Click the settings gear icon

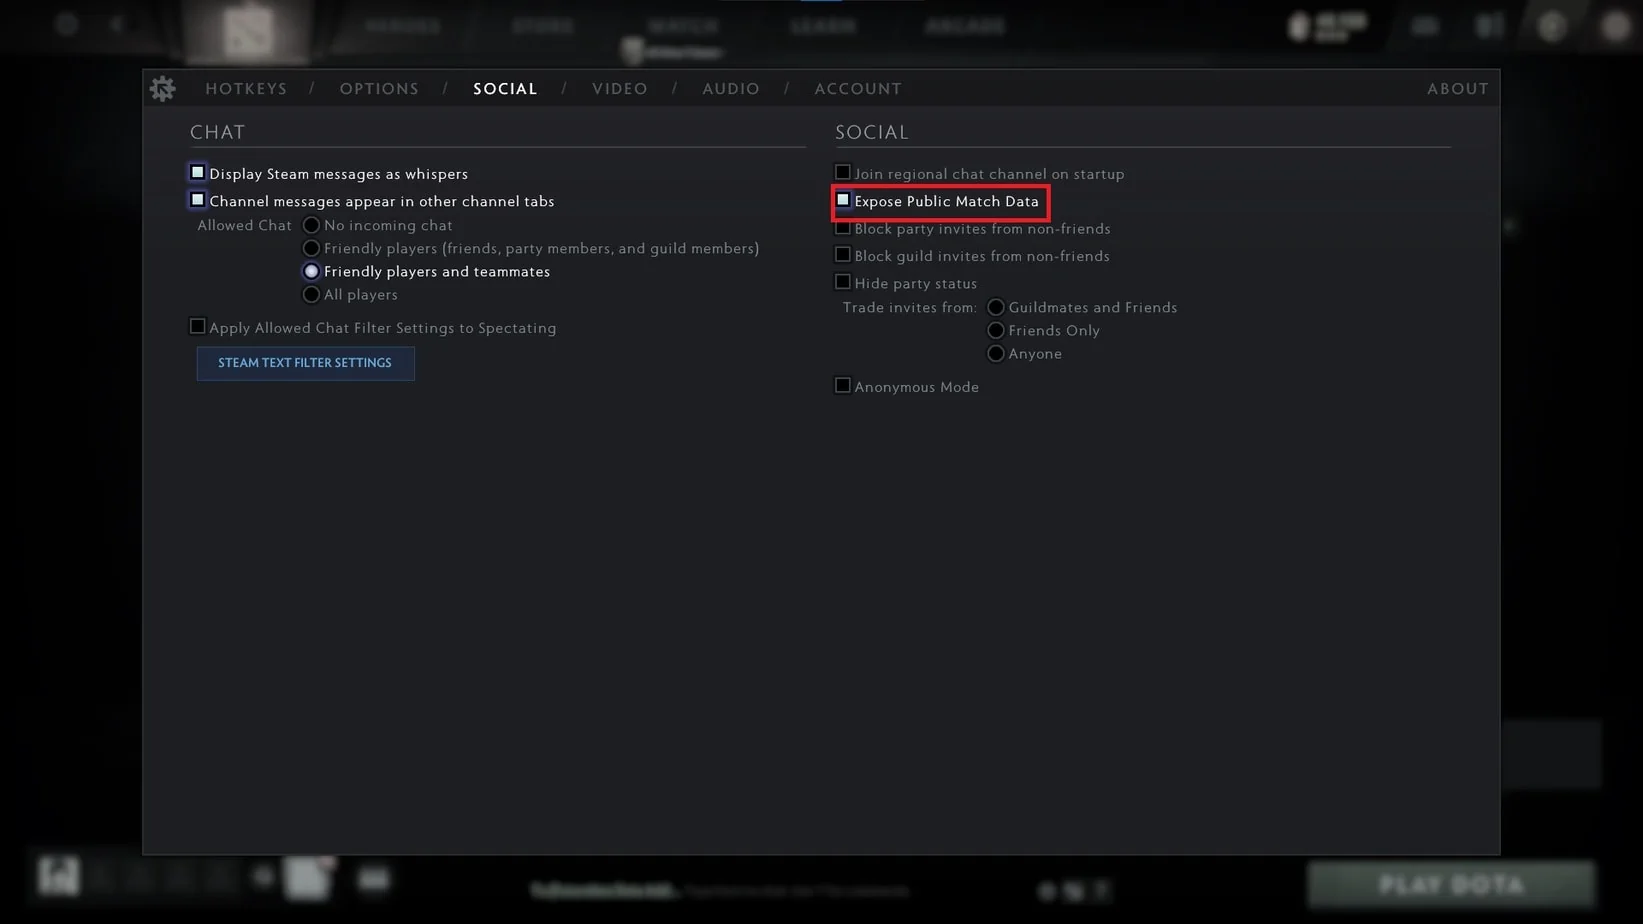(x=162, y=89)
